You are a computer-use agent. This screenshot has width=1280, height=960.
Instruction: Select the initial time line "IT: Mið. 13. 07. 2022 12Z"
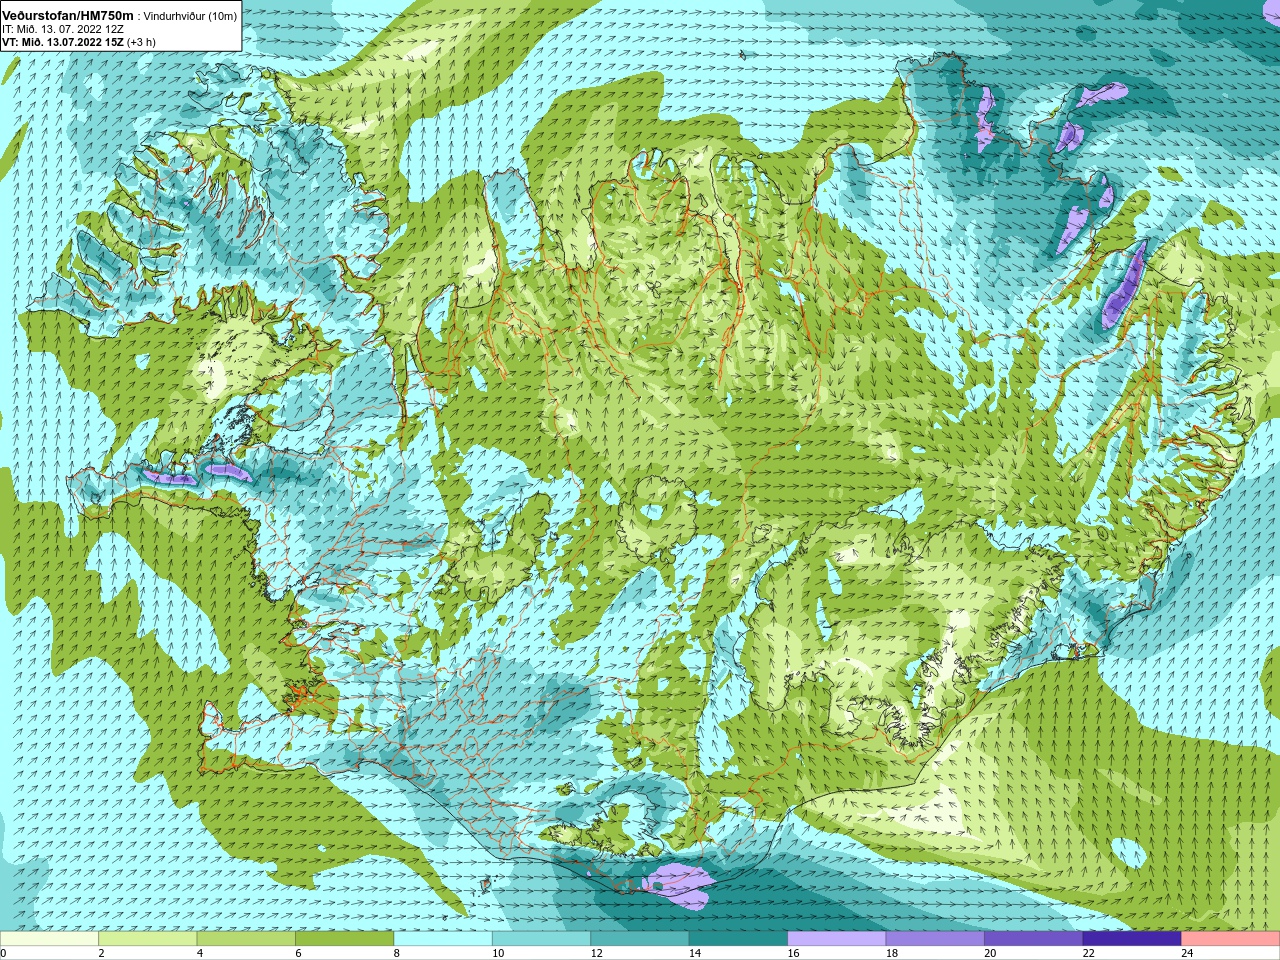[63, 29]
